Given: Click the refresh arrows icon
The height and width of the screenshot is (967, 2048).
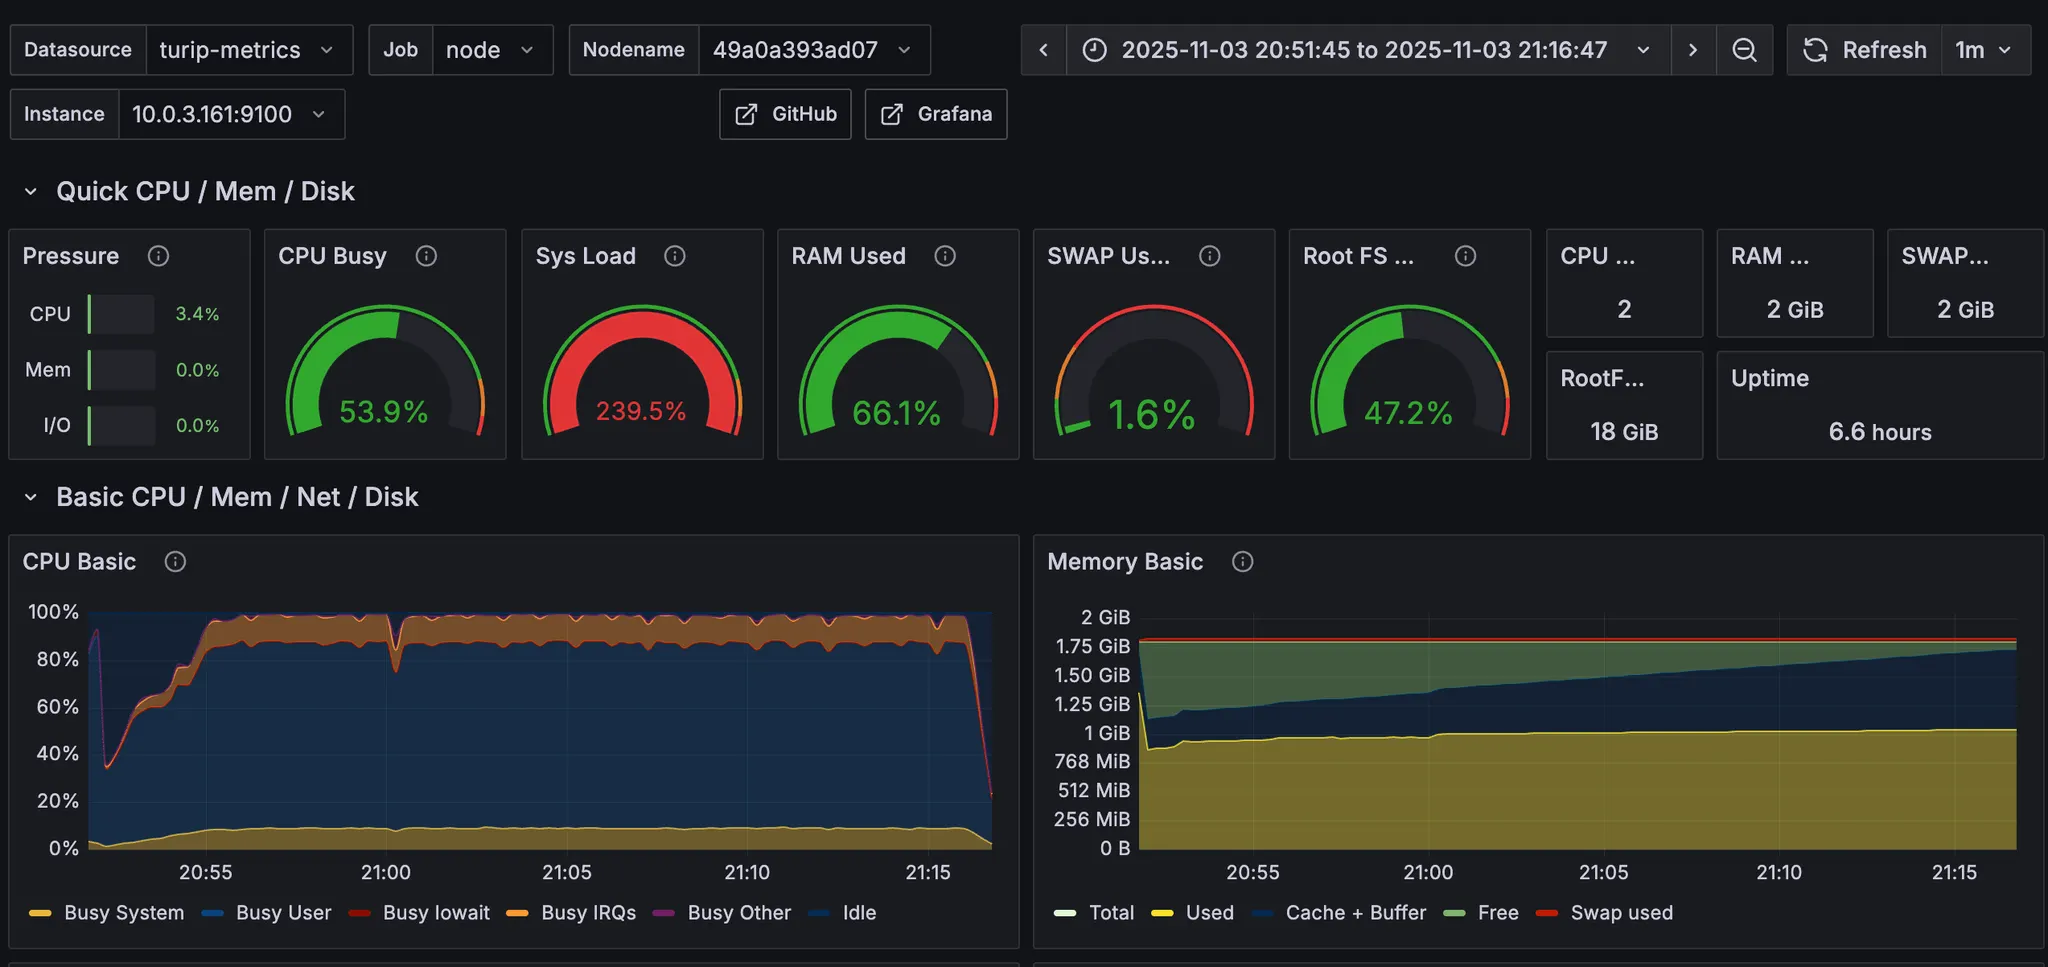Looking at the screenshot, I should [1815, 50].
